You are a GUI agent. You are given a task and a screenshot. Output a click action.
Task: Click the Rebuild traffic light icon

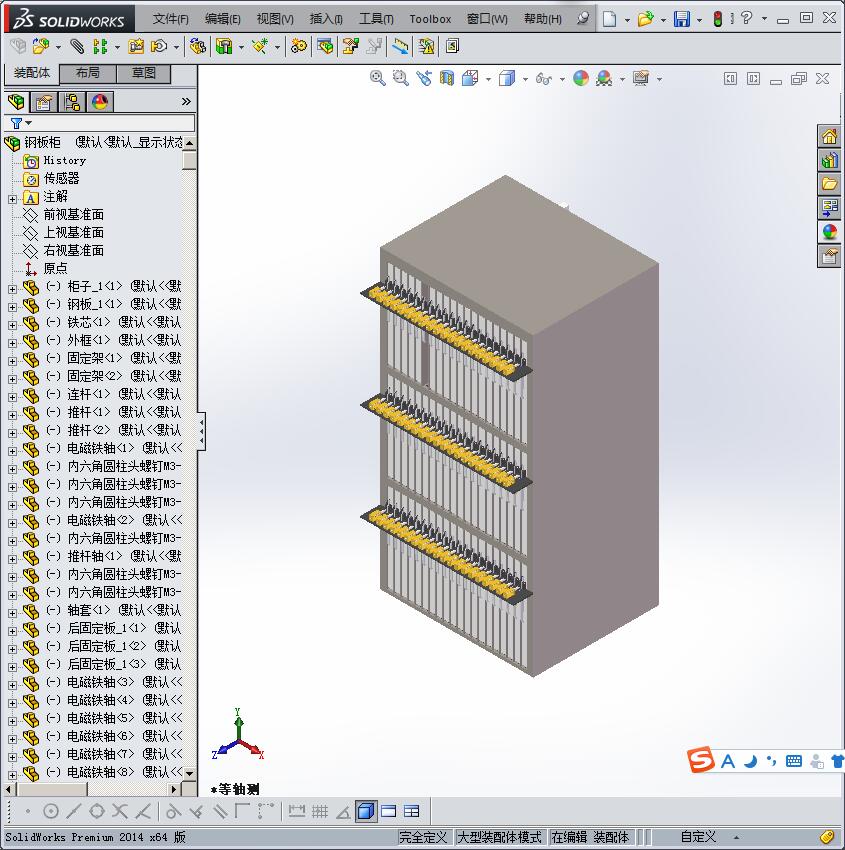click(x=718, y=19)
